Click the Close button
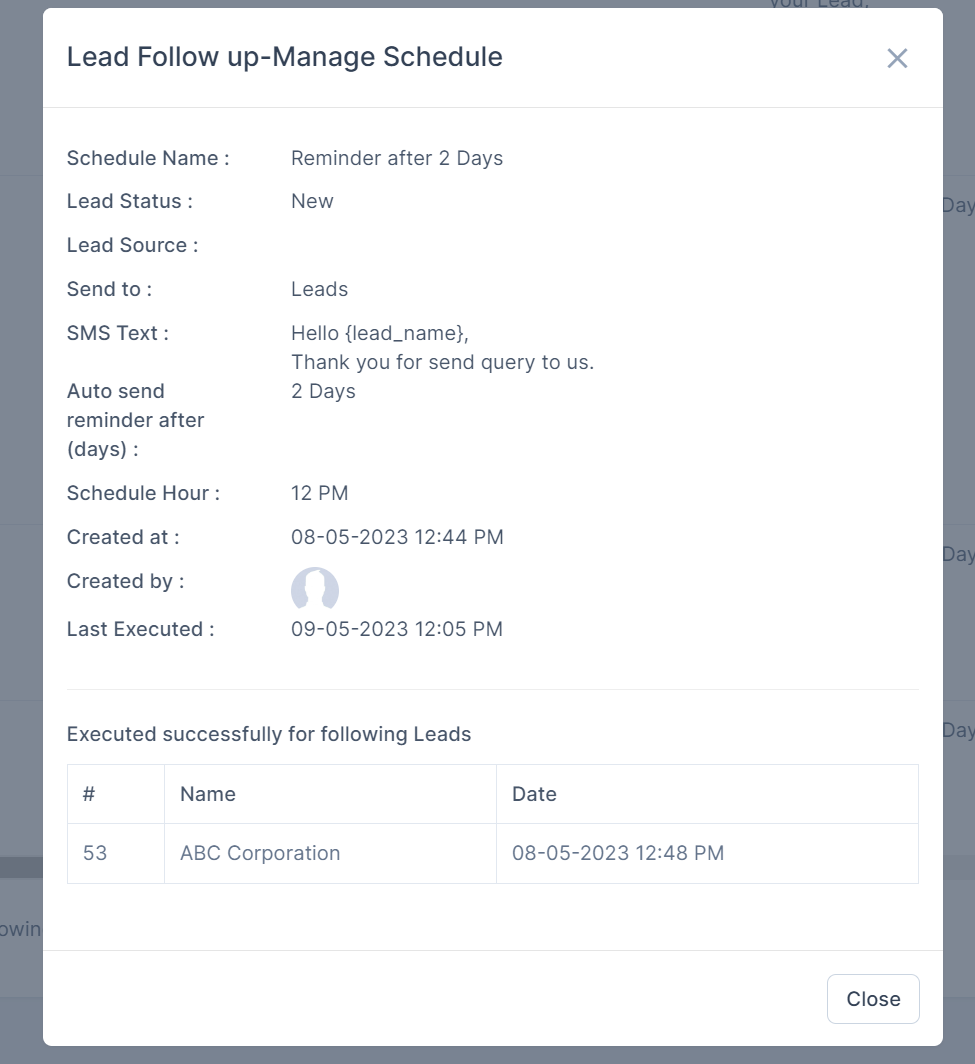This screenshot has width=975, height=1064. [873, 999]
